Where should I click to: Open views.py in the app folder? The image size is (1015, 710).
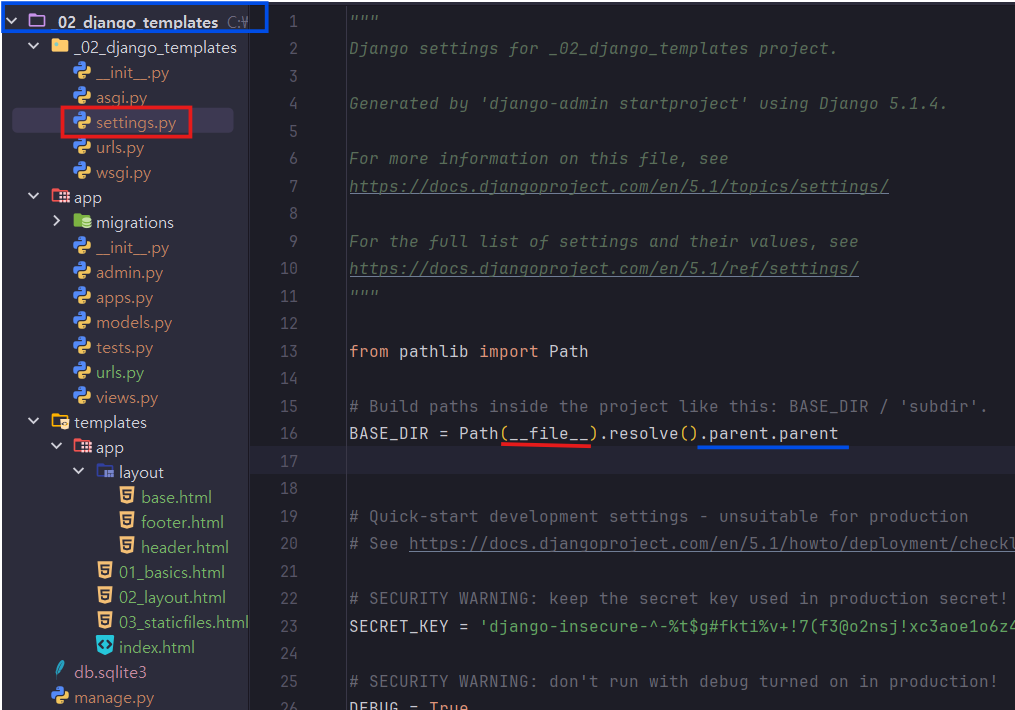(x=127, y=397)
